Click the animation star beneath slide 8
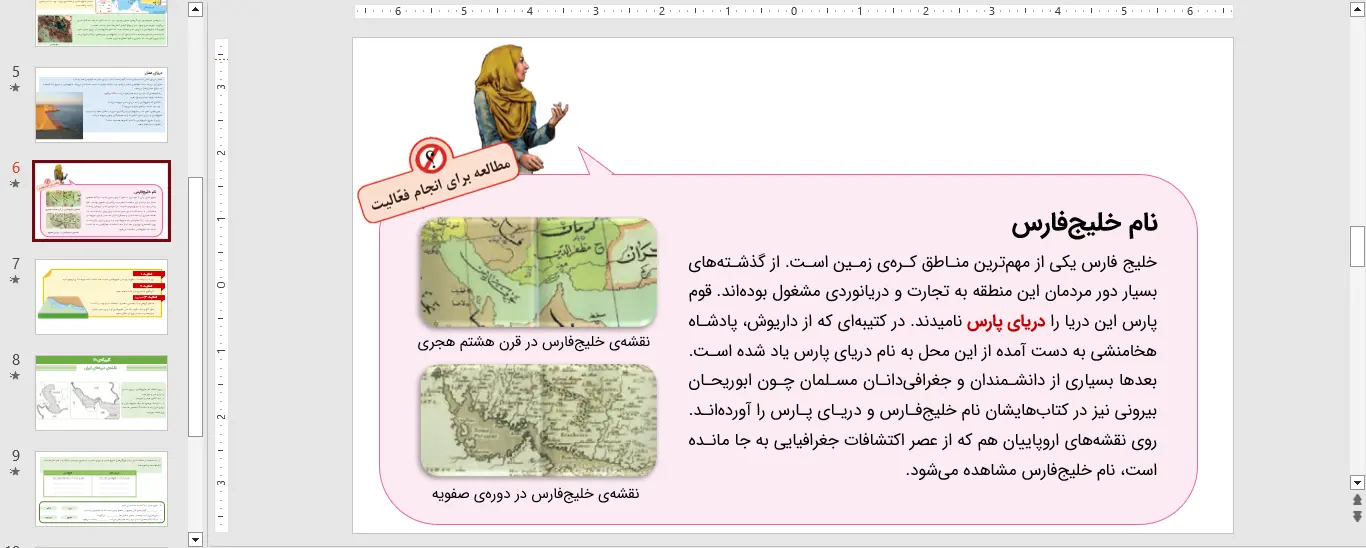The height and width of the screenshot is (548, 1366). (x=15, y=376)
